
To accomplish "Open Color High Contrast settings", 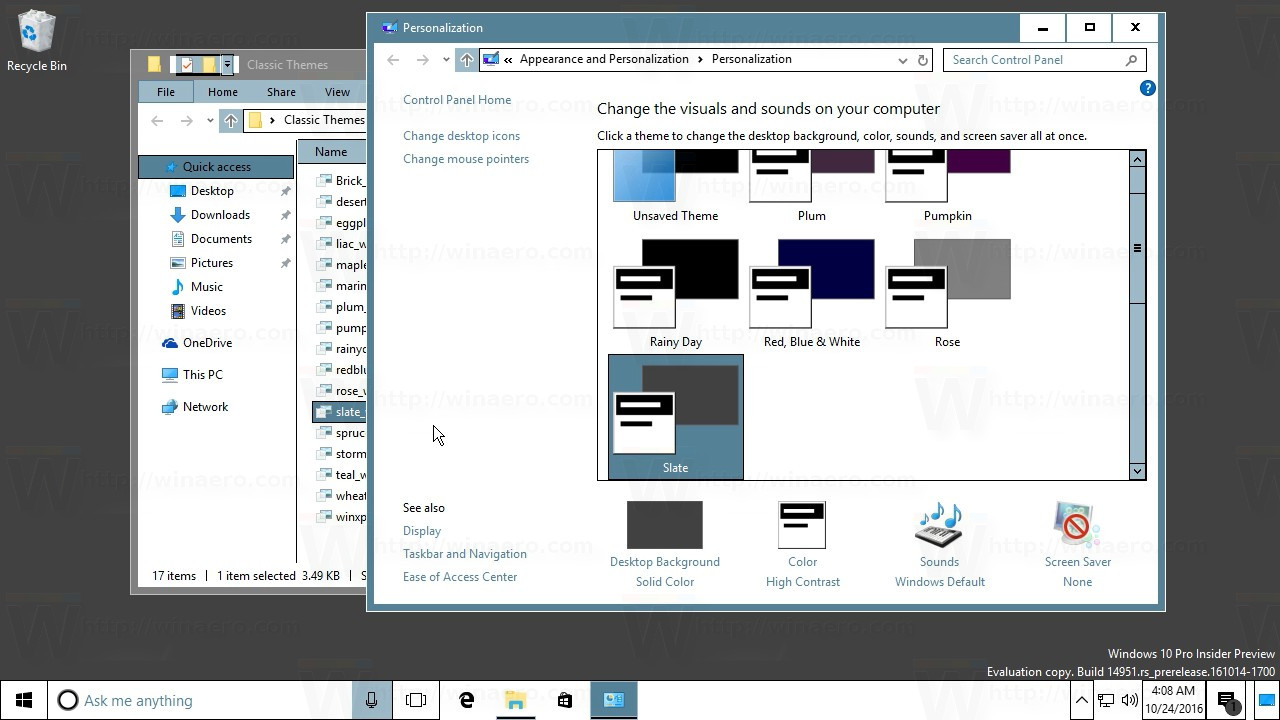I will (802, 545).
